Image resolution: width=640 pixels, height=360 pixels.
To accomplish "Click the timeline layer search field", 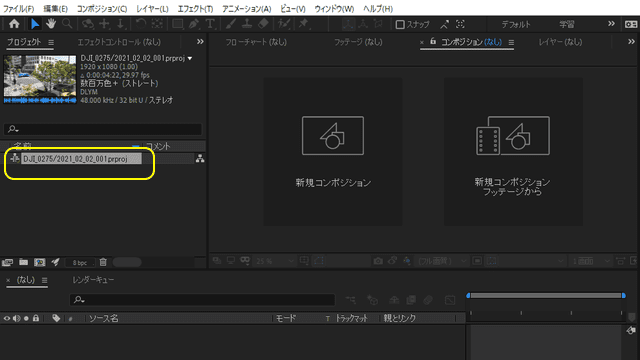I will [x=202, y=300].
